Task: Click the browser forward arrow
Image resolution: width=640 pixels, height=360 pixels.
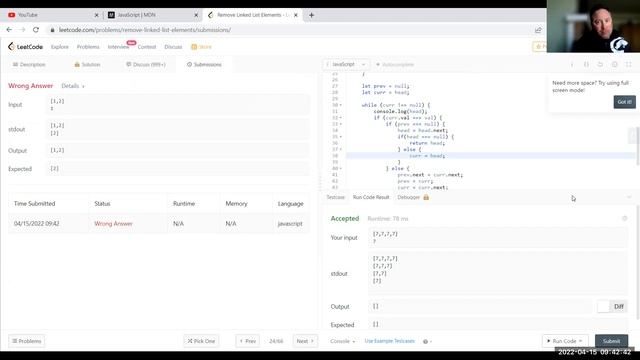Action: (22, 30)
